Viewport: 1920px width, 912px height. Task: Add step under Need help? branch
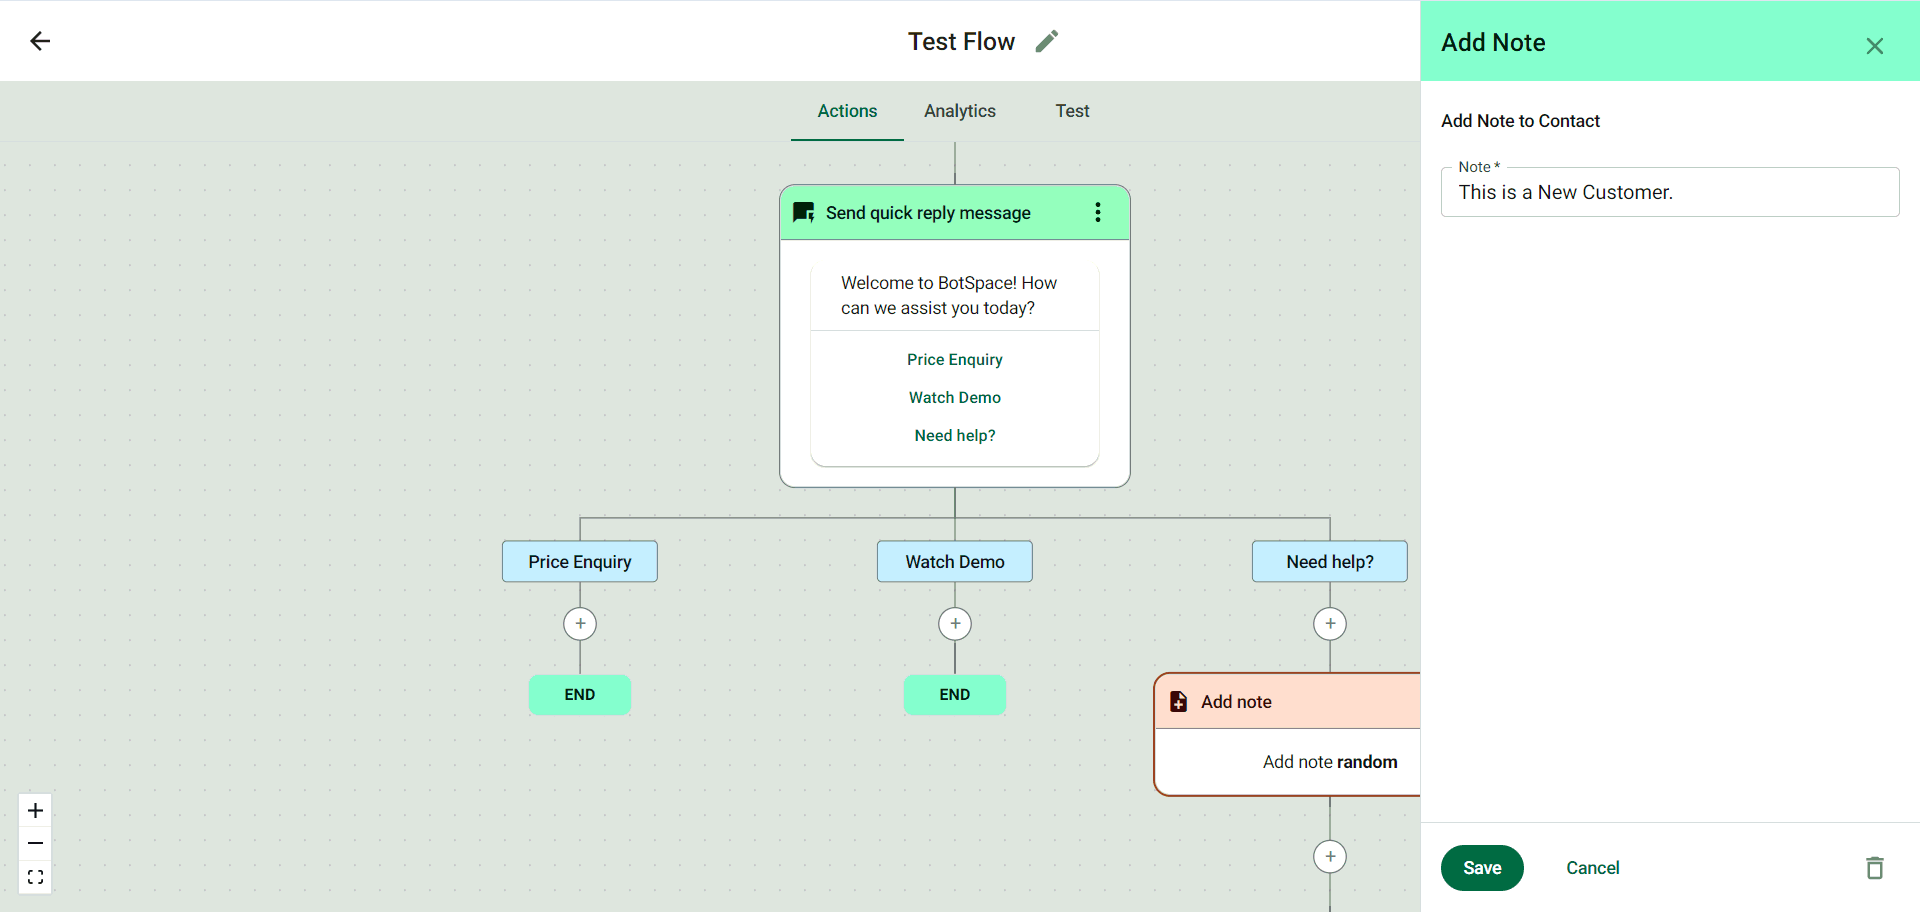(1330, 624)
